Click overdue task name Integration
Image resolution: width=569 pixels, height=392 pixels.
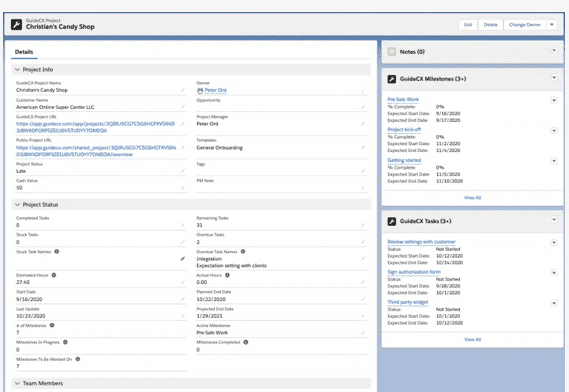[x=209, y=259]
